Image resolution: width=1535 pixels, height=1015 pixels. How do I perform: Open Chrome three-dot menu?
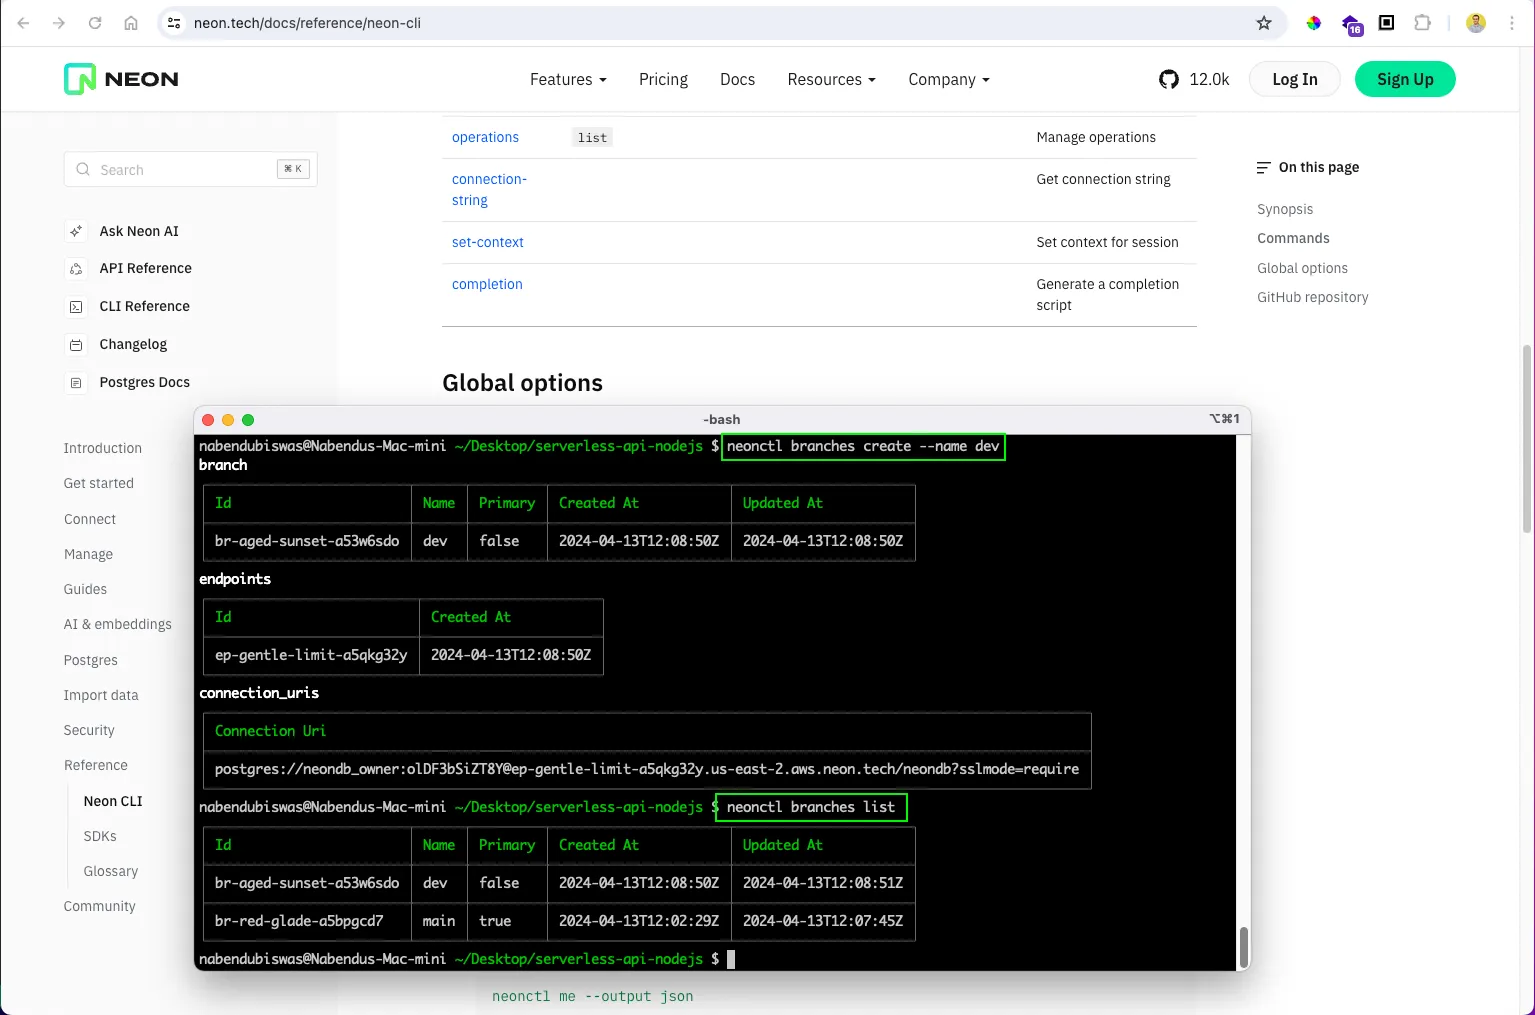click(1512, 23)
